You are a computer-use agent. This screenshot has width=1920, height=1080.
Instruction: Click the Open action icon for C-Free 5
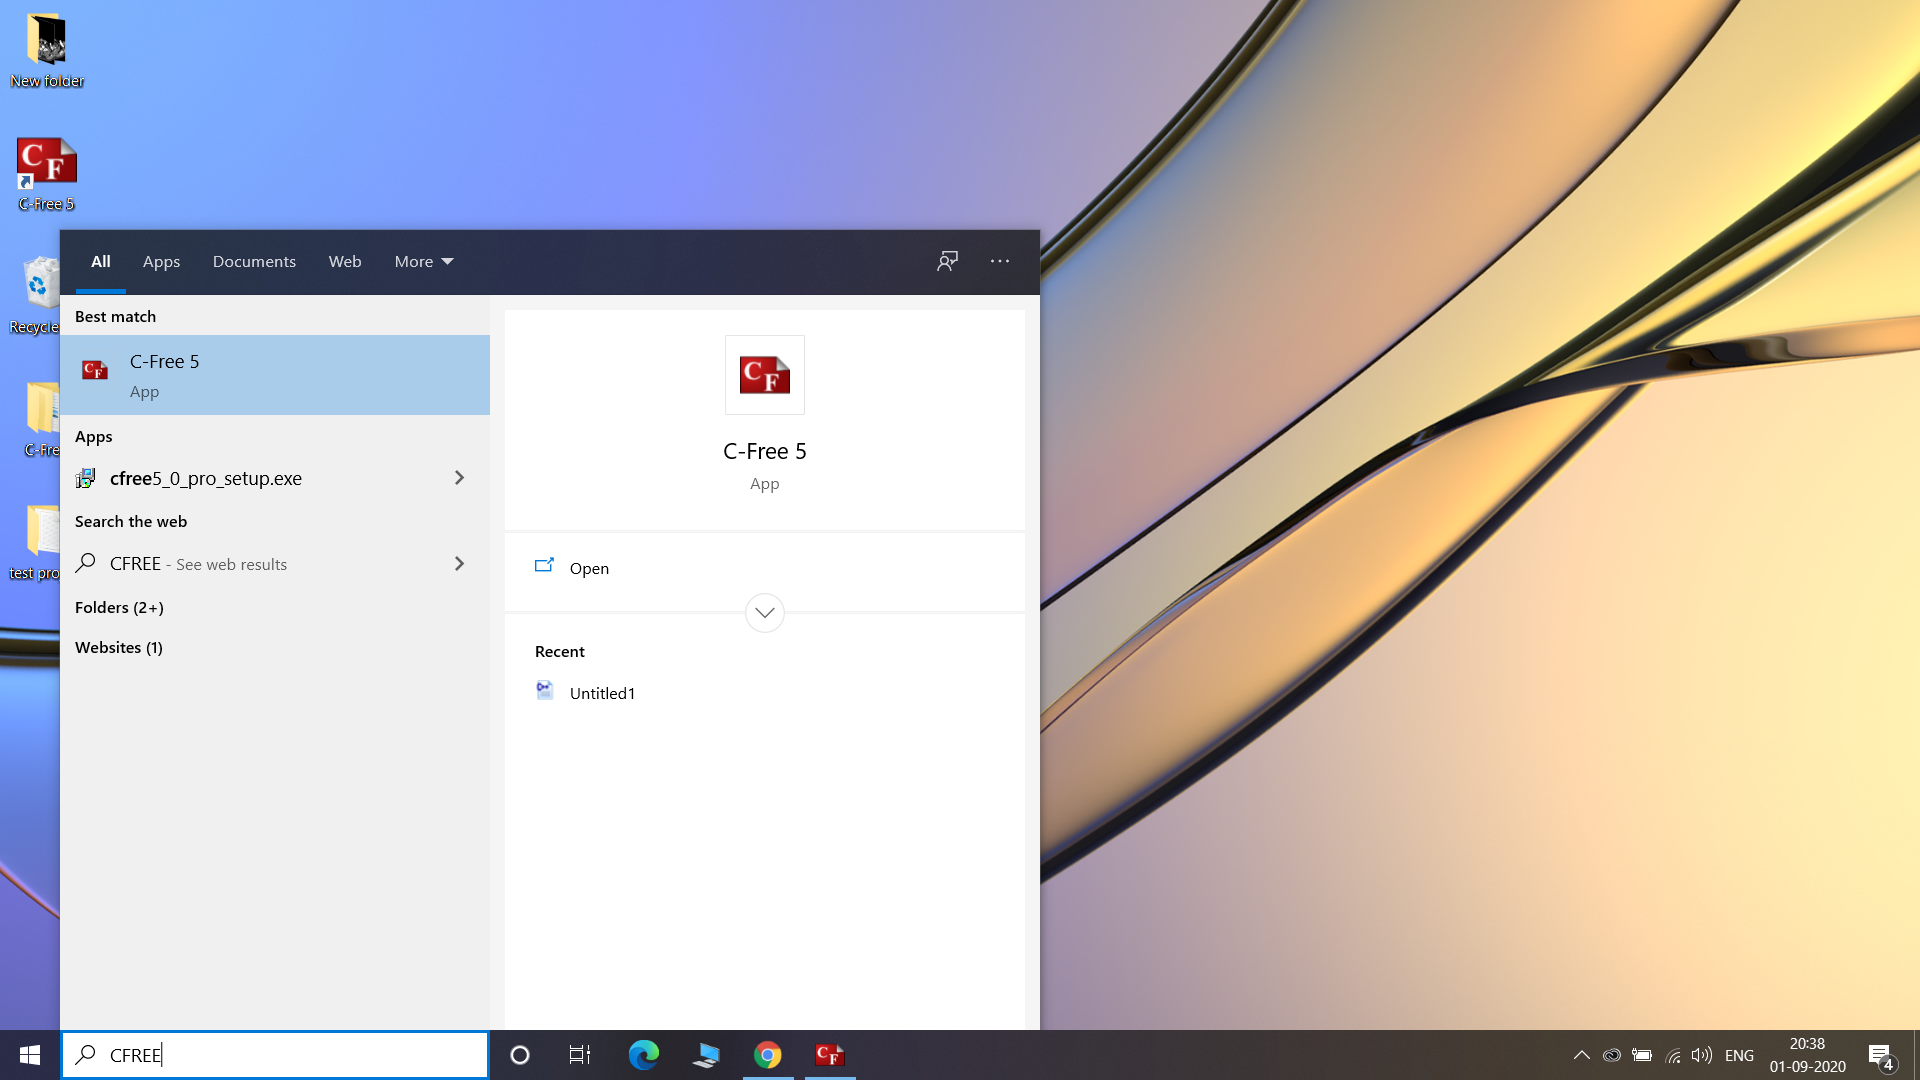pyautogui.click(x=544, y=566)
